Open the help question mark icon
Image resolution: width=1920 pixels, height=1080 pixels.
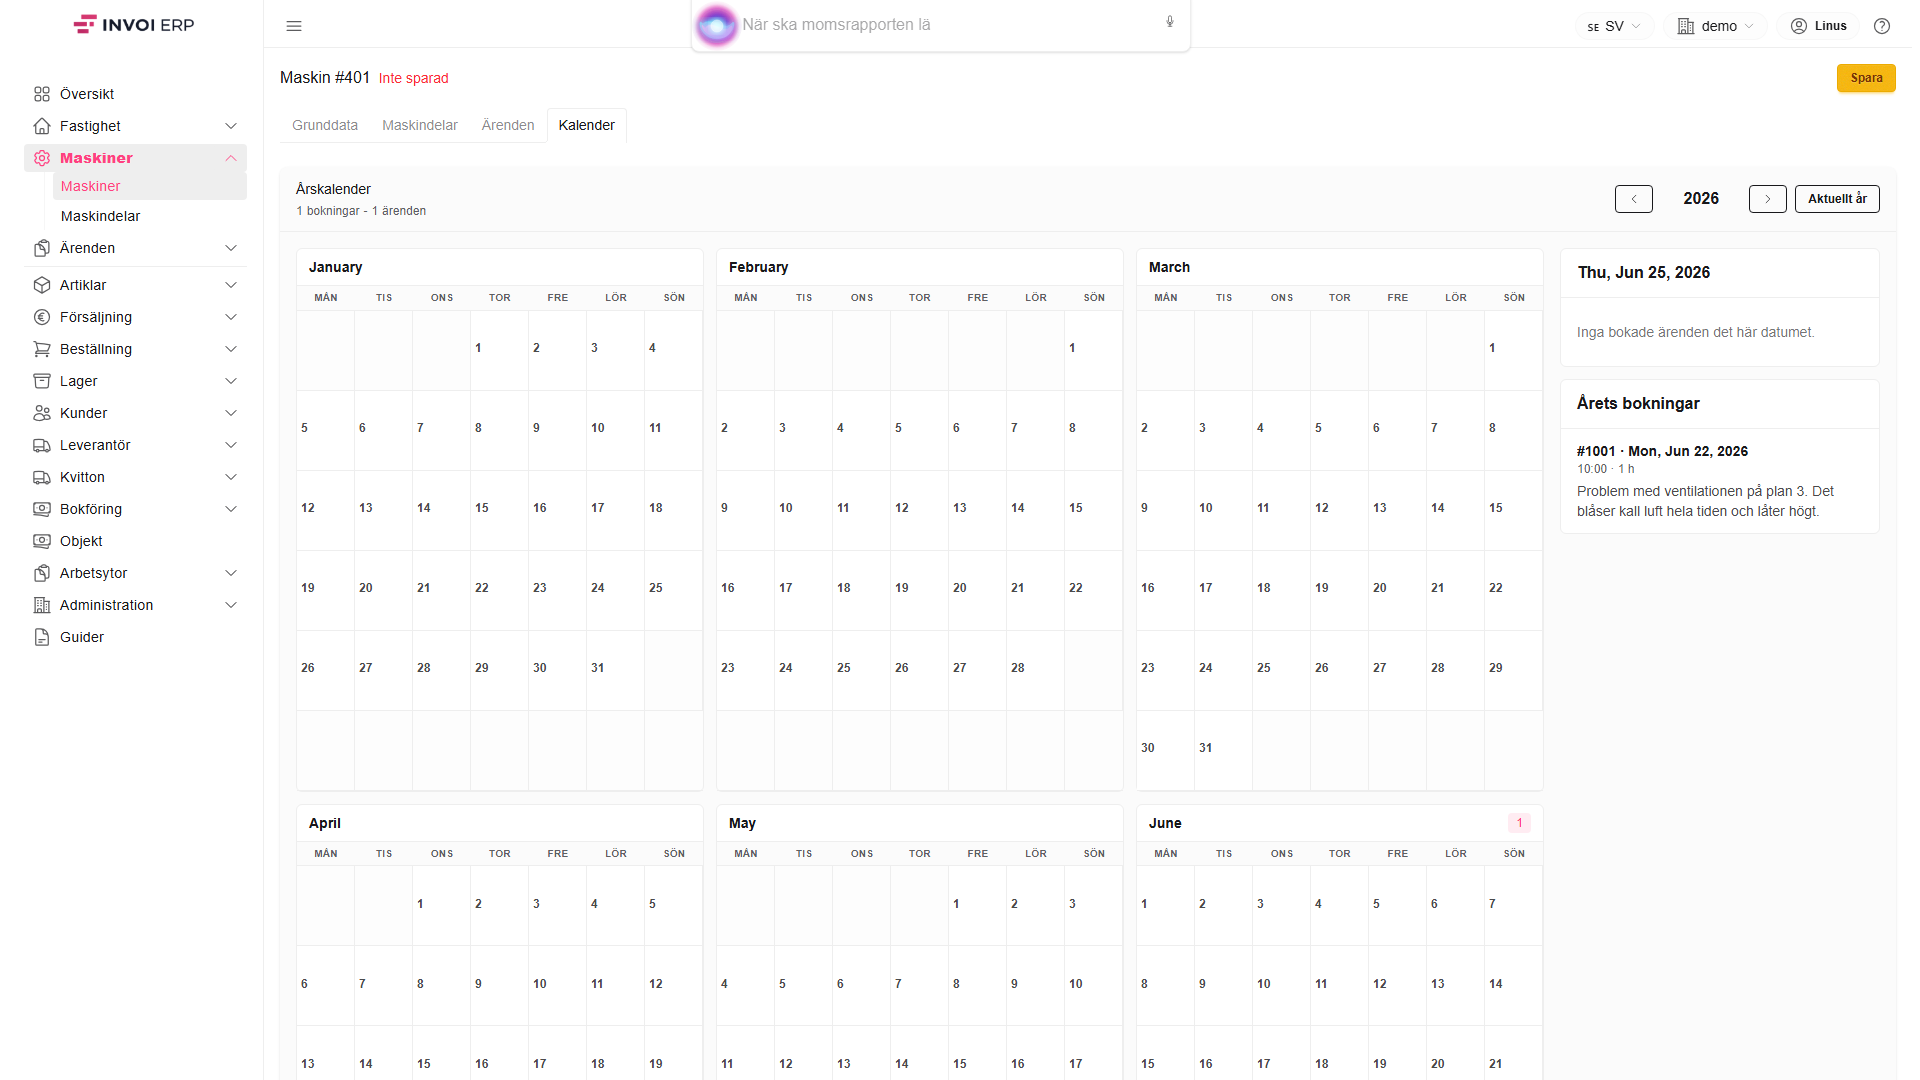point(1882,26)
